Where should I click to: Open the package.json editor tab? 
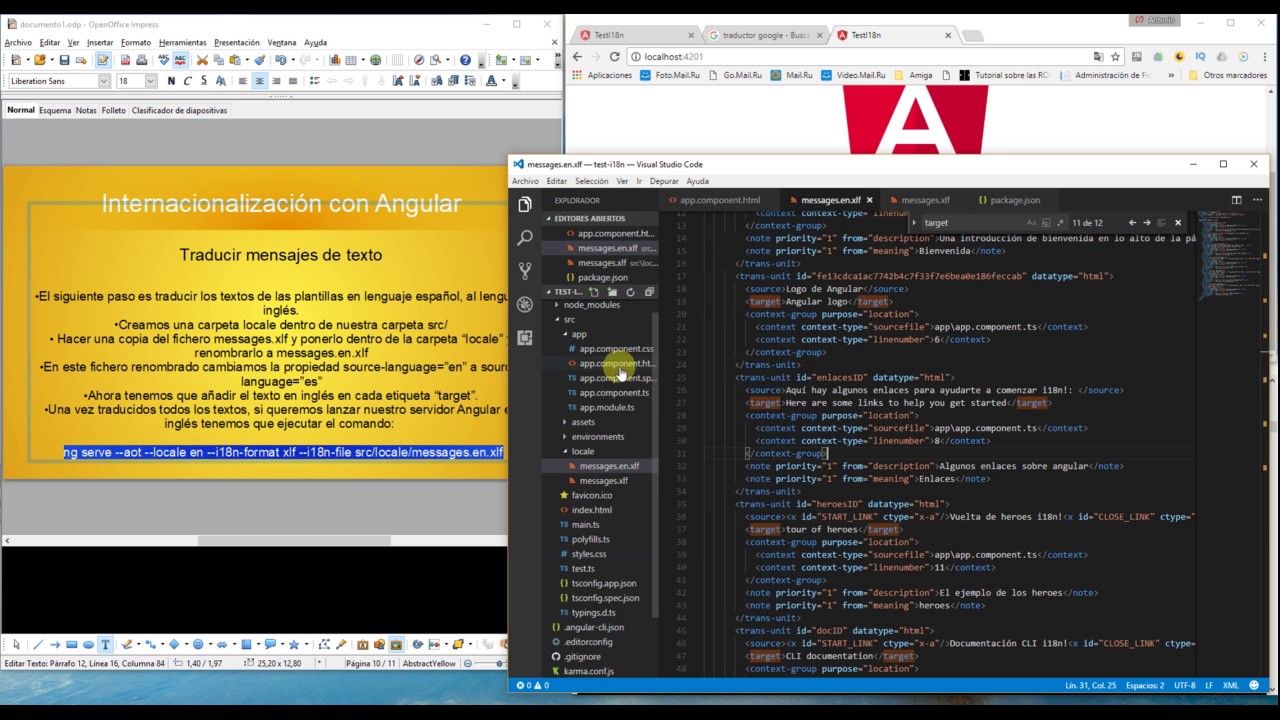tap(1014, 200)
